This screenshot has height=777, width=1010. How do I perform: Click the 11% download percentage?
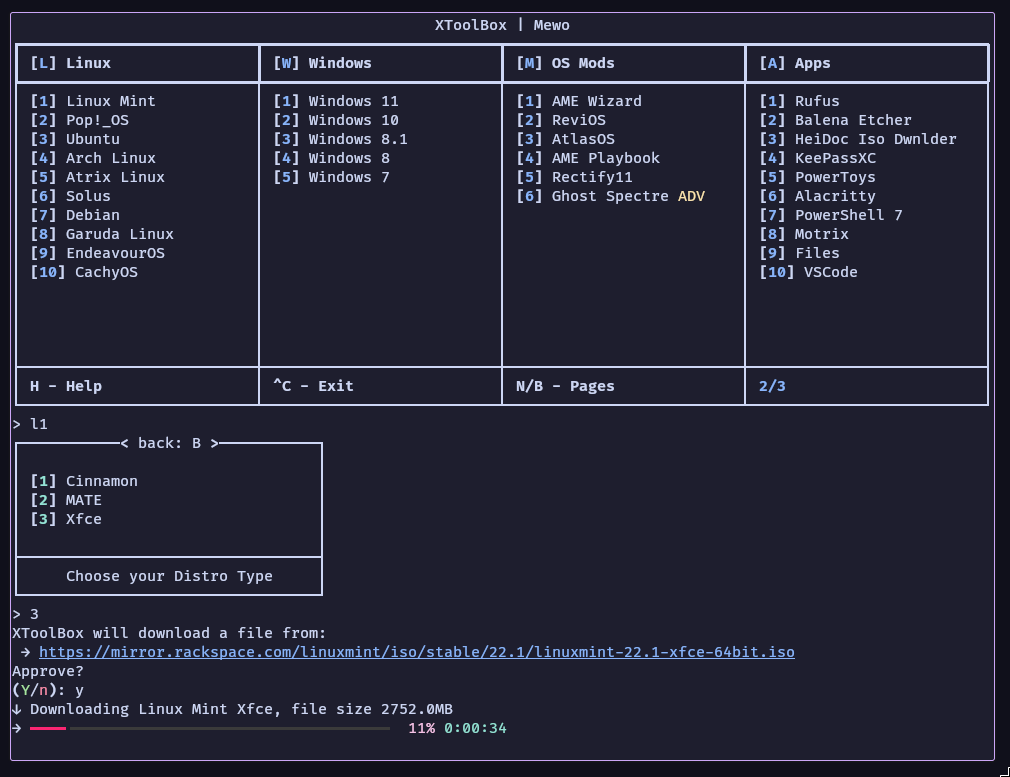pos(421,729)
